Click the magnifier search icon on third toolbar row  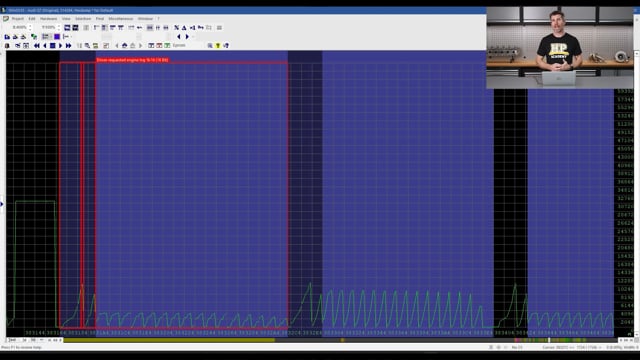(x=87, y=46)
